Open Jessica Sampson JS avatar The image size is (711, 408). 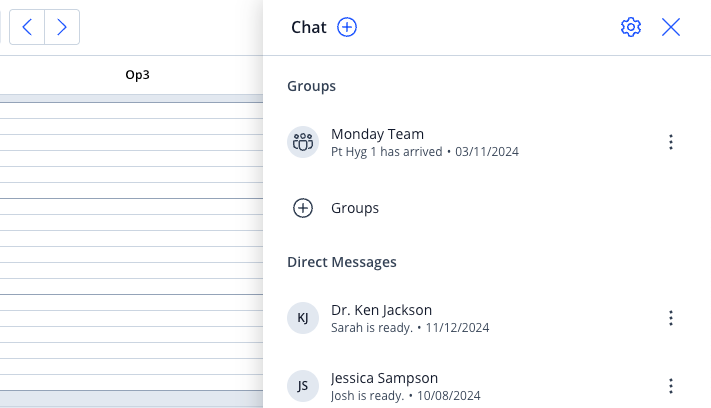coord(303,386)
